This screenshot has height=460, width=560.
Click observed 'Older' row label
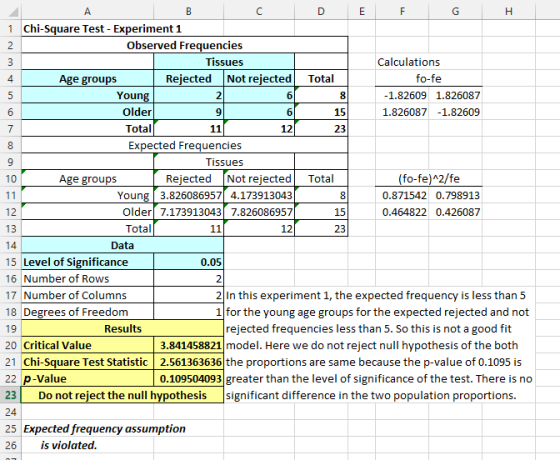tap(88, 112)
